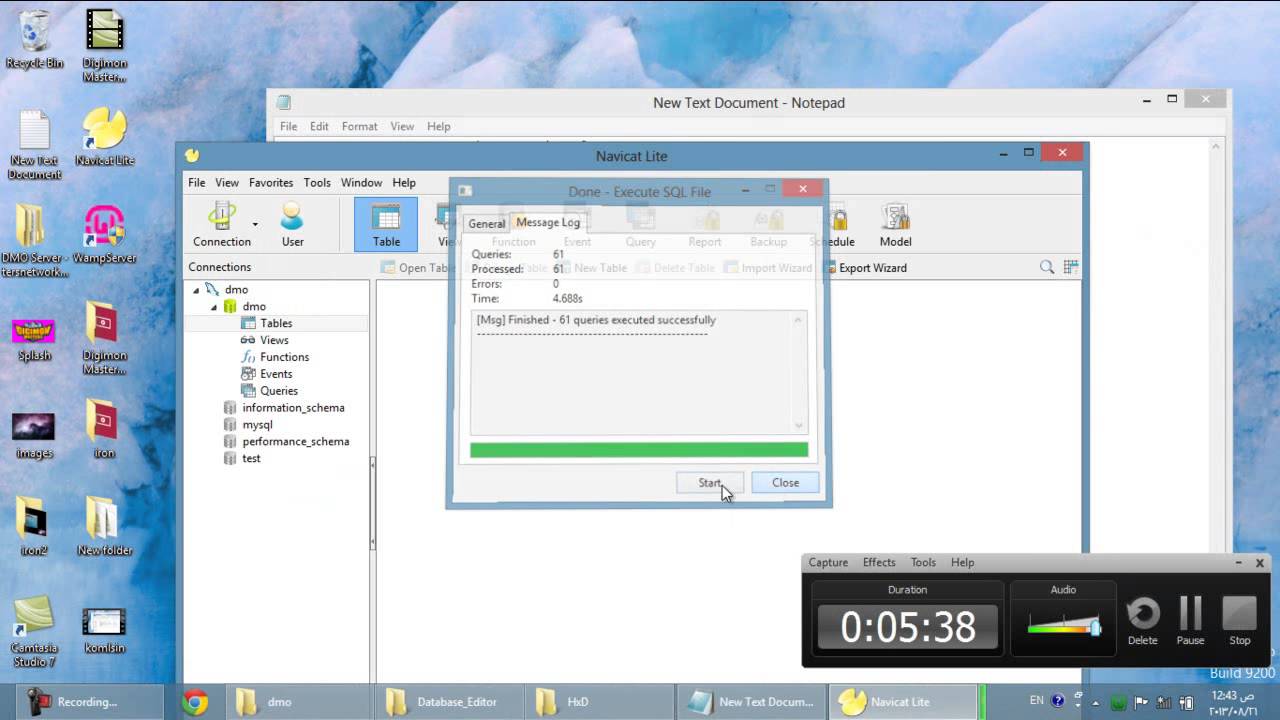Image resolution: width=1280 pixels, height=720 pixels.
Task: Stop the screen recording
Action: 1240,621
